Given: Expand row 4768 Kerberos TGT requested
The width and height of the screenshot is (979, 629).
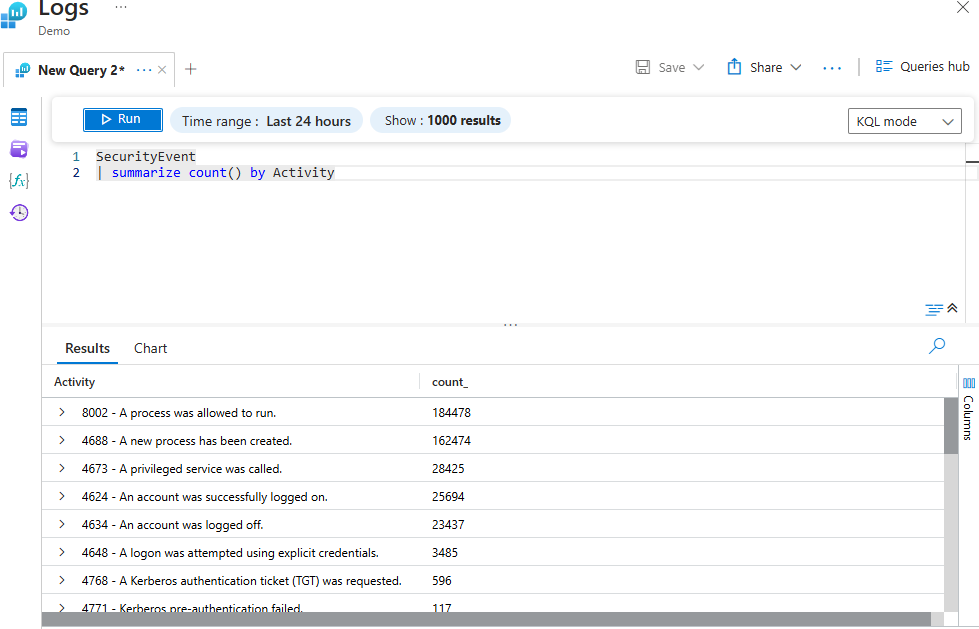Looking at the screenshot, I should coord(62,580).
